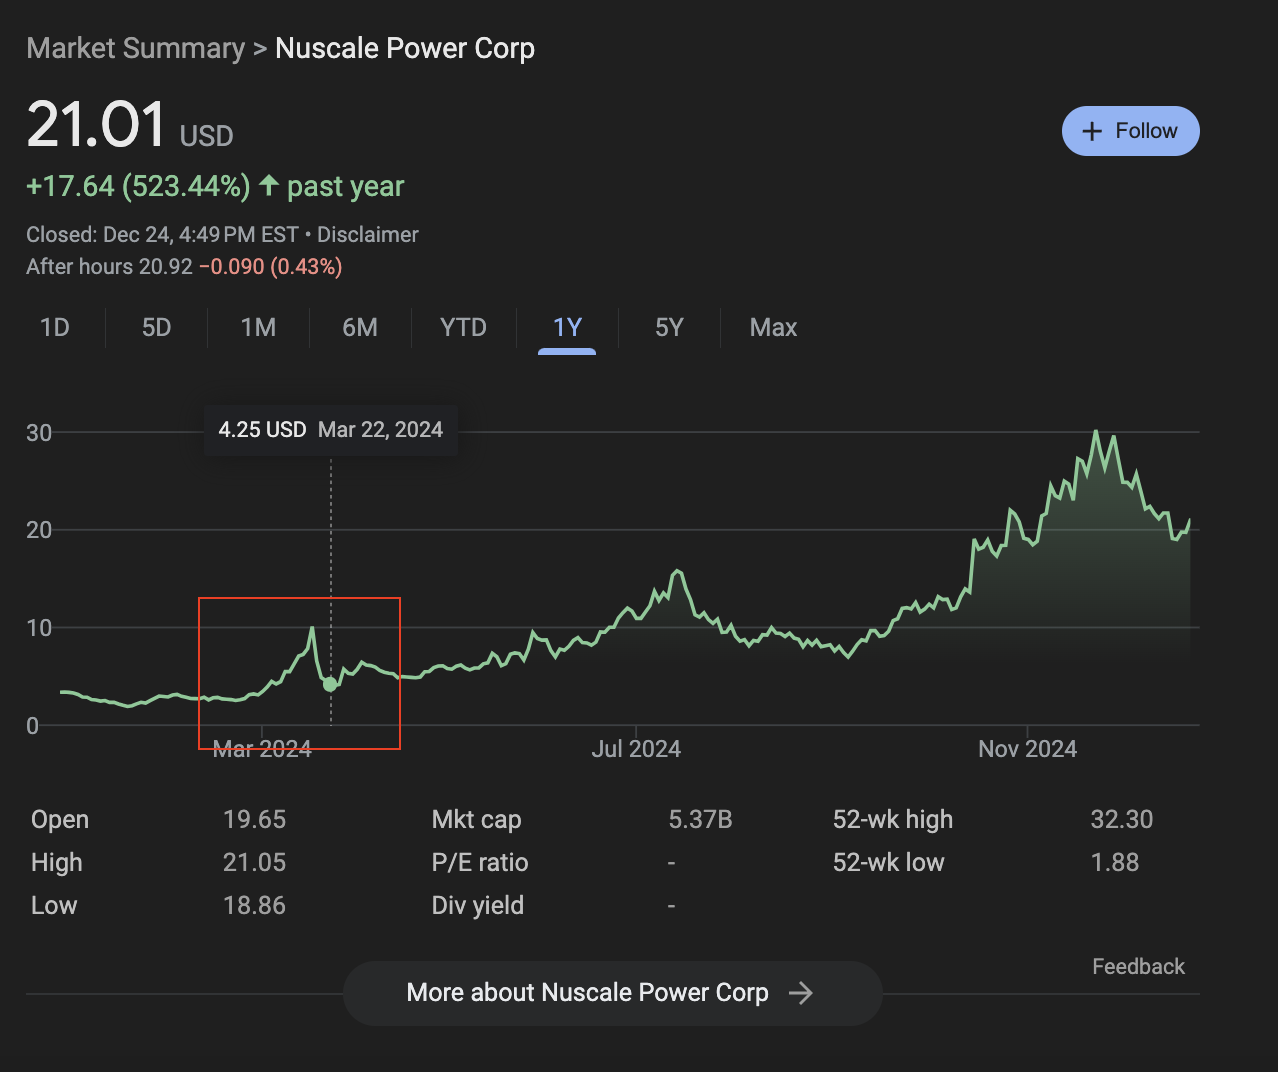This screenshot has height=1072, width=1278.
Task: Click the 20 y-axis label
Action: click(39, 530)
